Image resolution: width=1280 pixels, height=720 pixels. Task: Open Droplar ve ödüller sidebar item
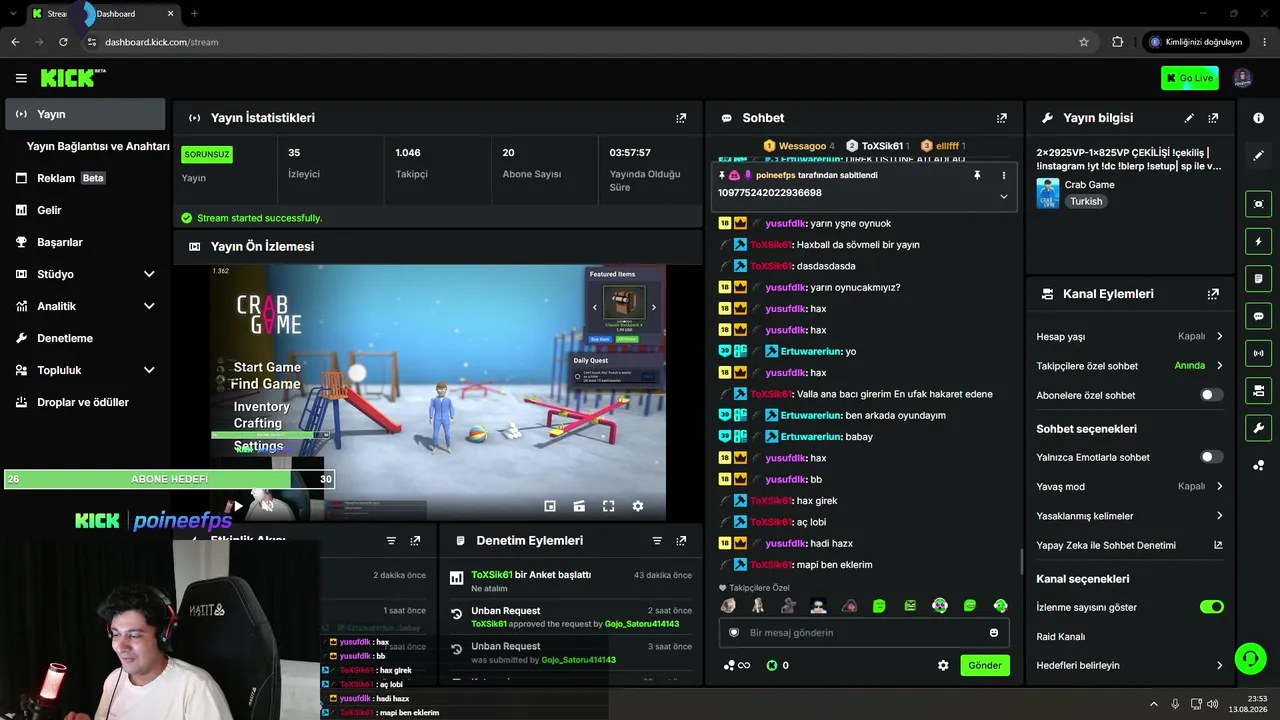pos(85,402)
